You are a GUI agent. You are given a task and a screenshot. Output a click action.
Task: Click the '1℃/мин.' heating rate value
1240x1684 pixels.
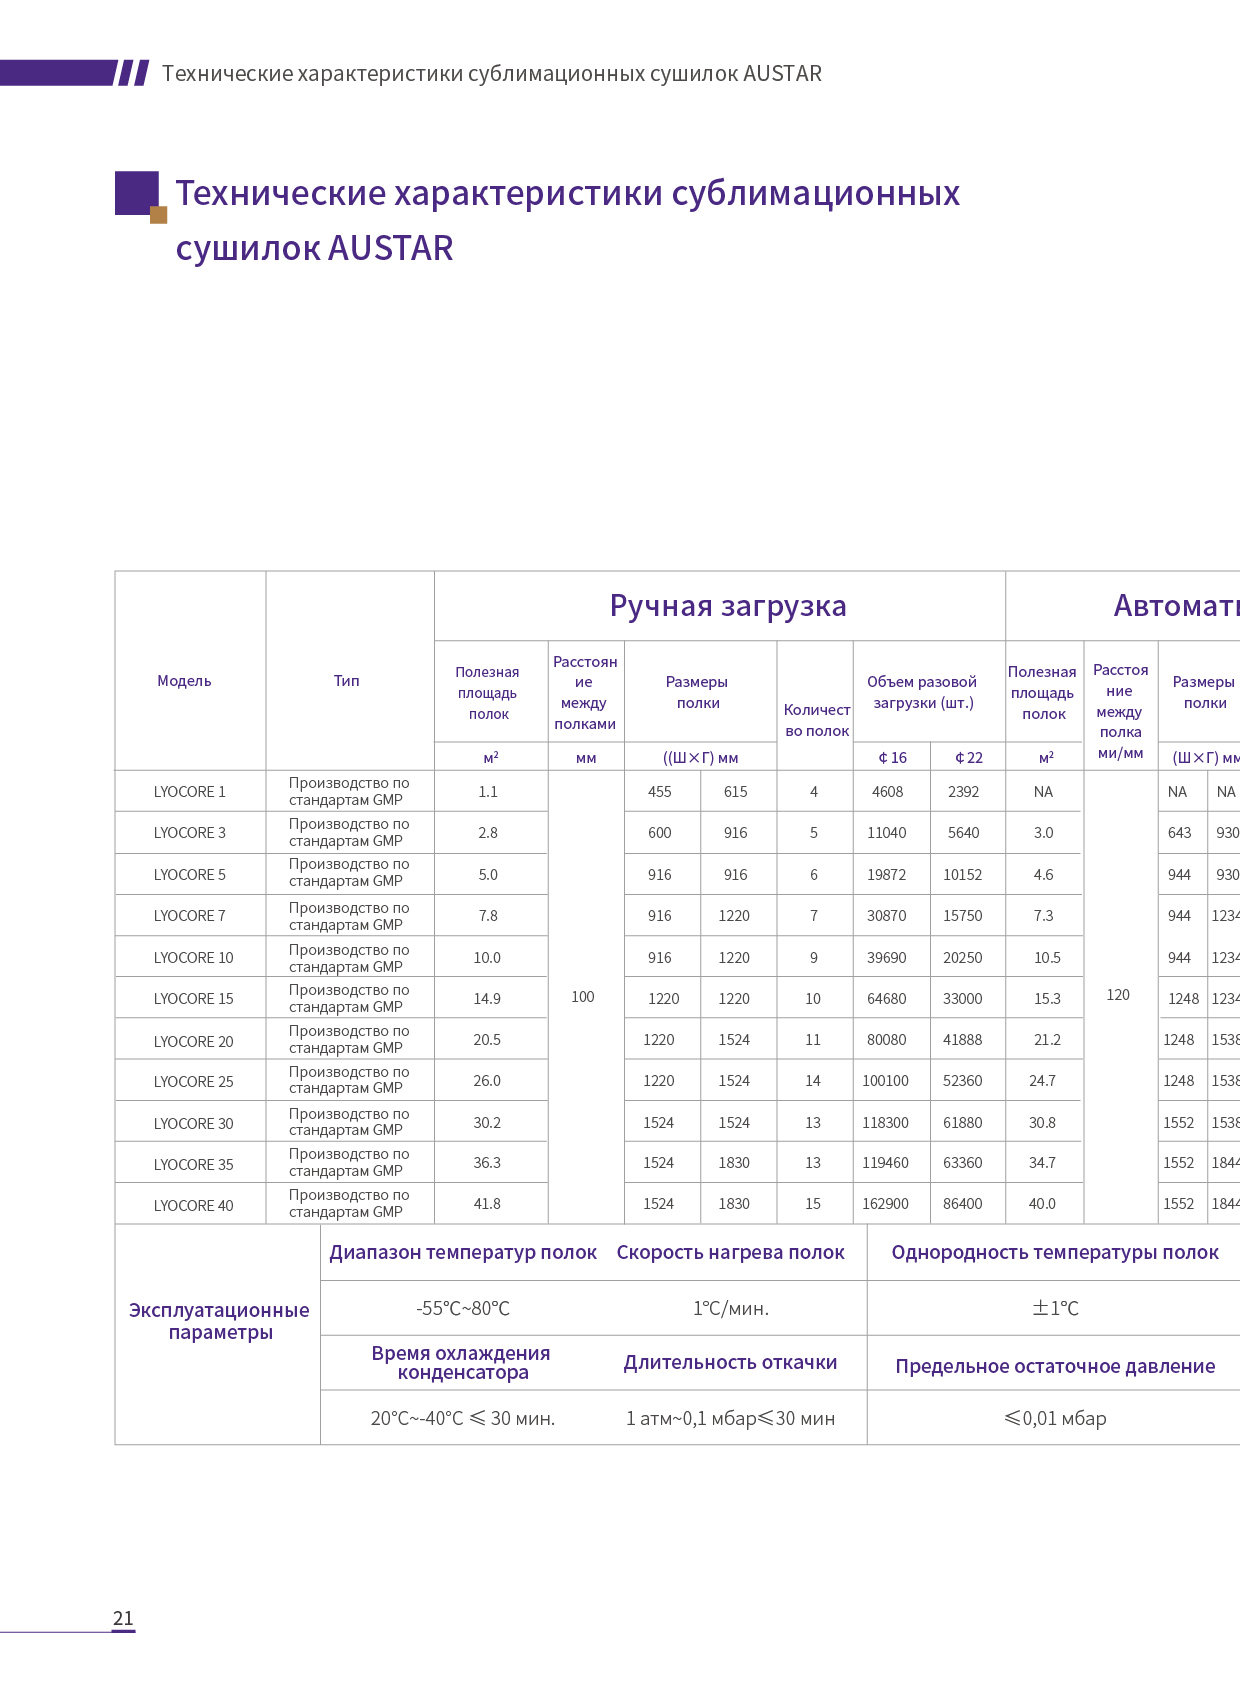coord(731,1309)
